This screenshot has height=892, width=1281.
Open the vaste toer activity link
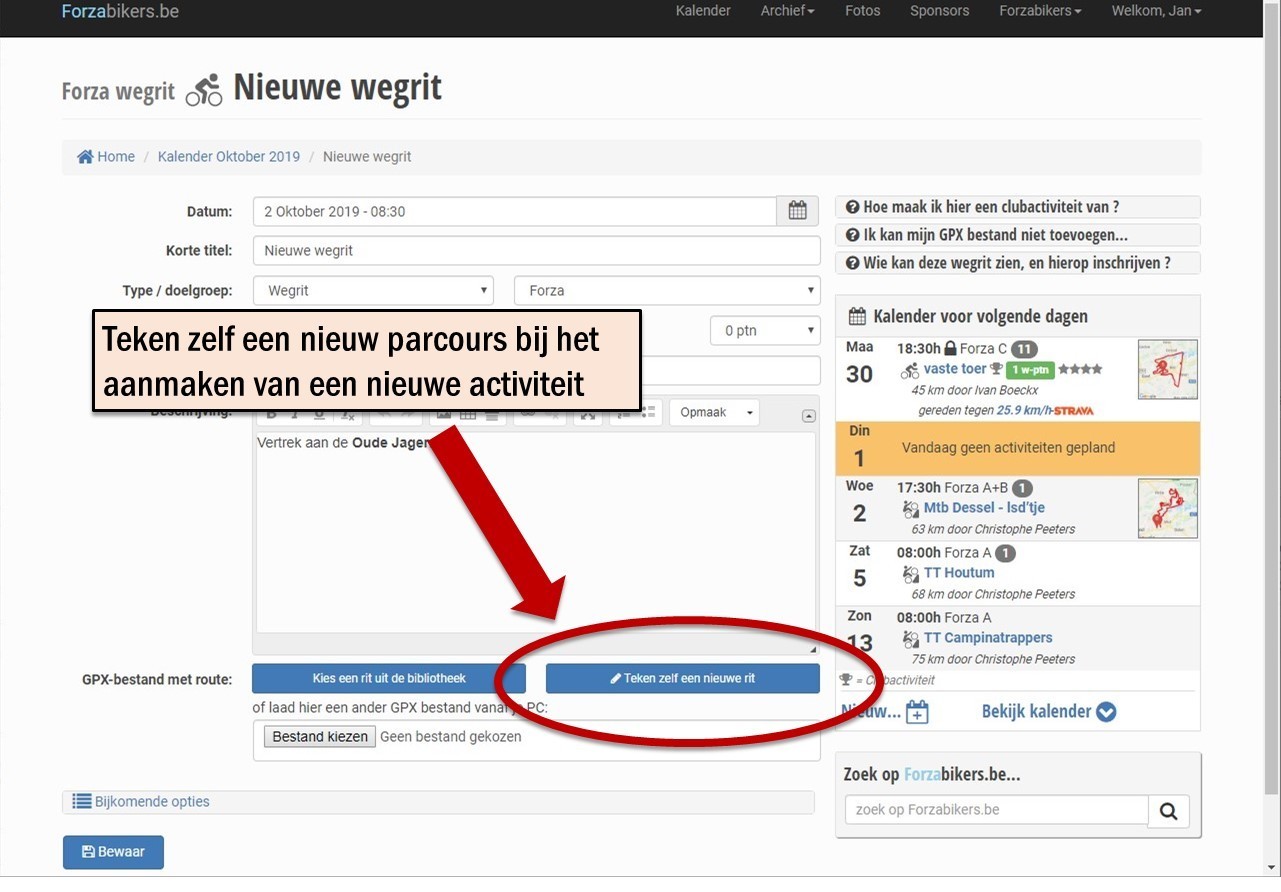click(955, 369)
